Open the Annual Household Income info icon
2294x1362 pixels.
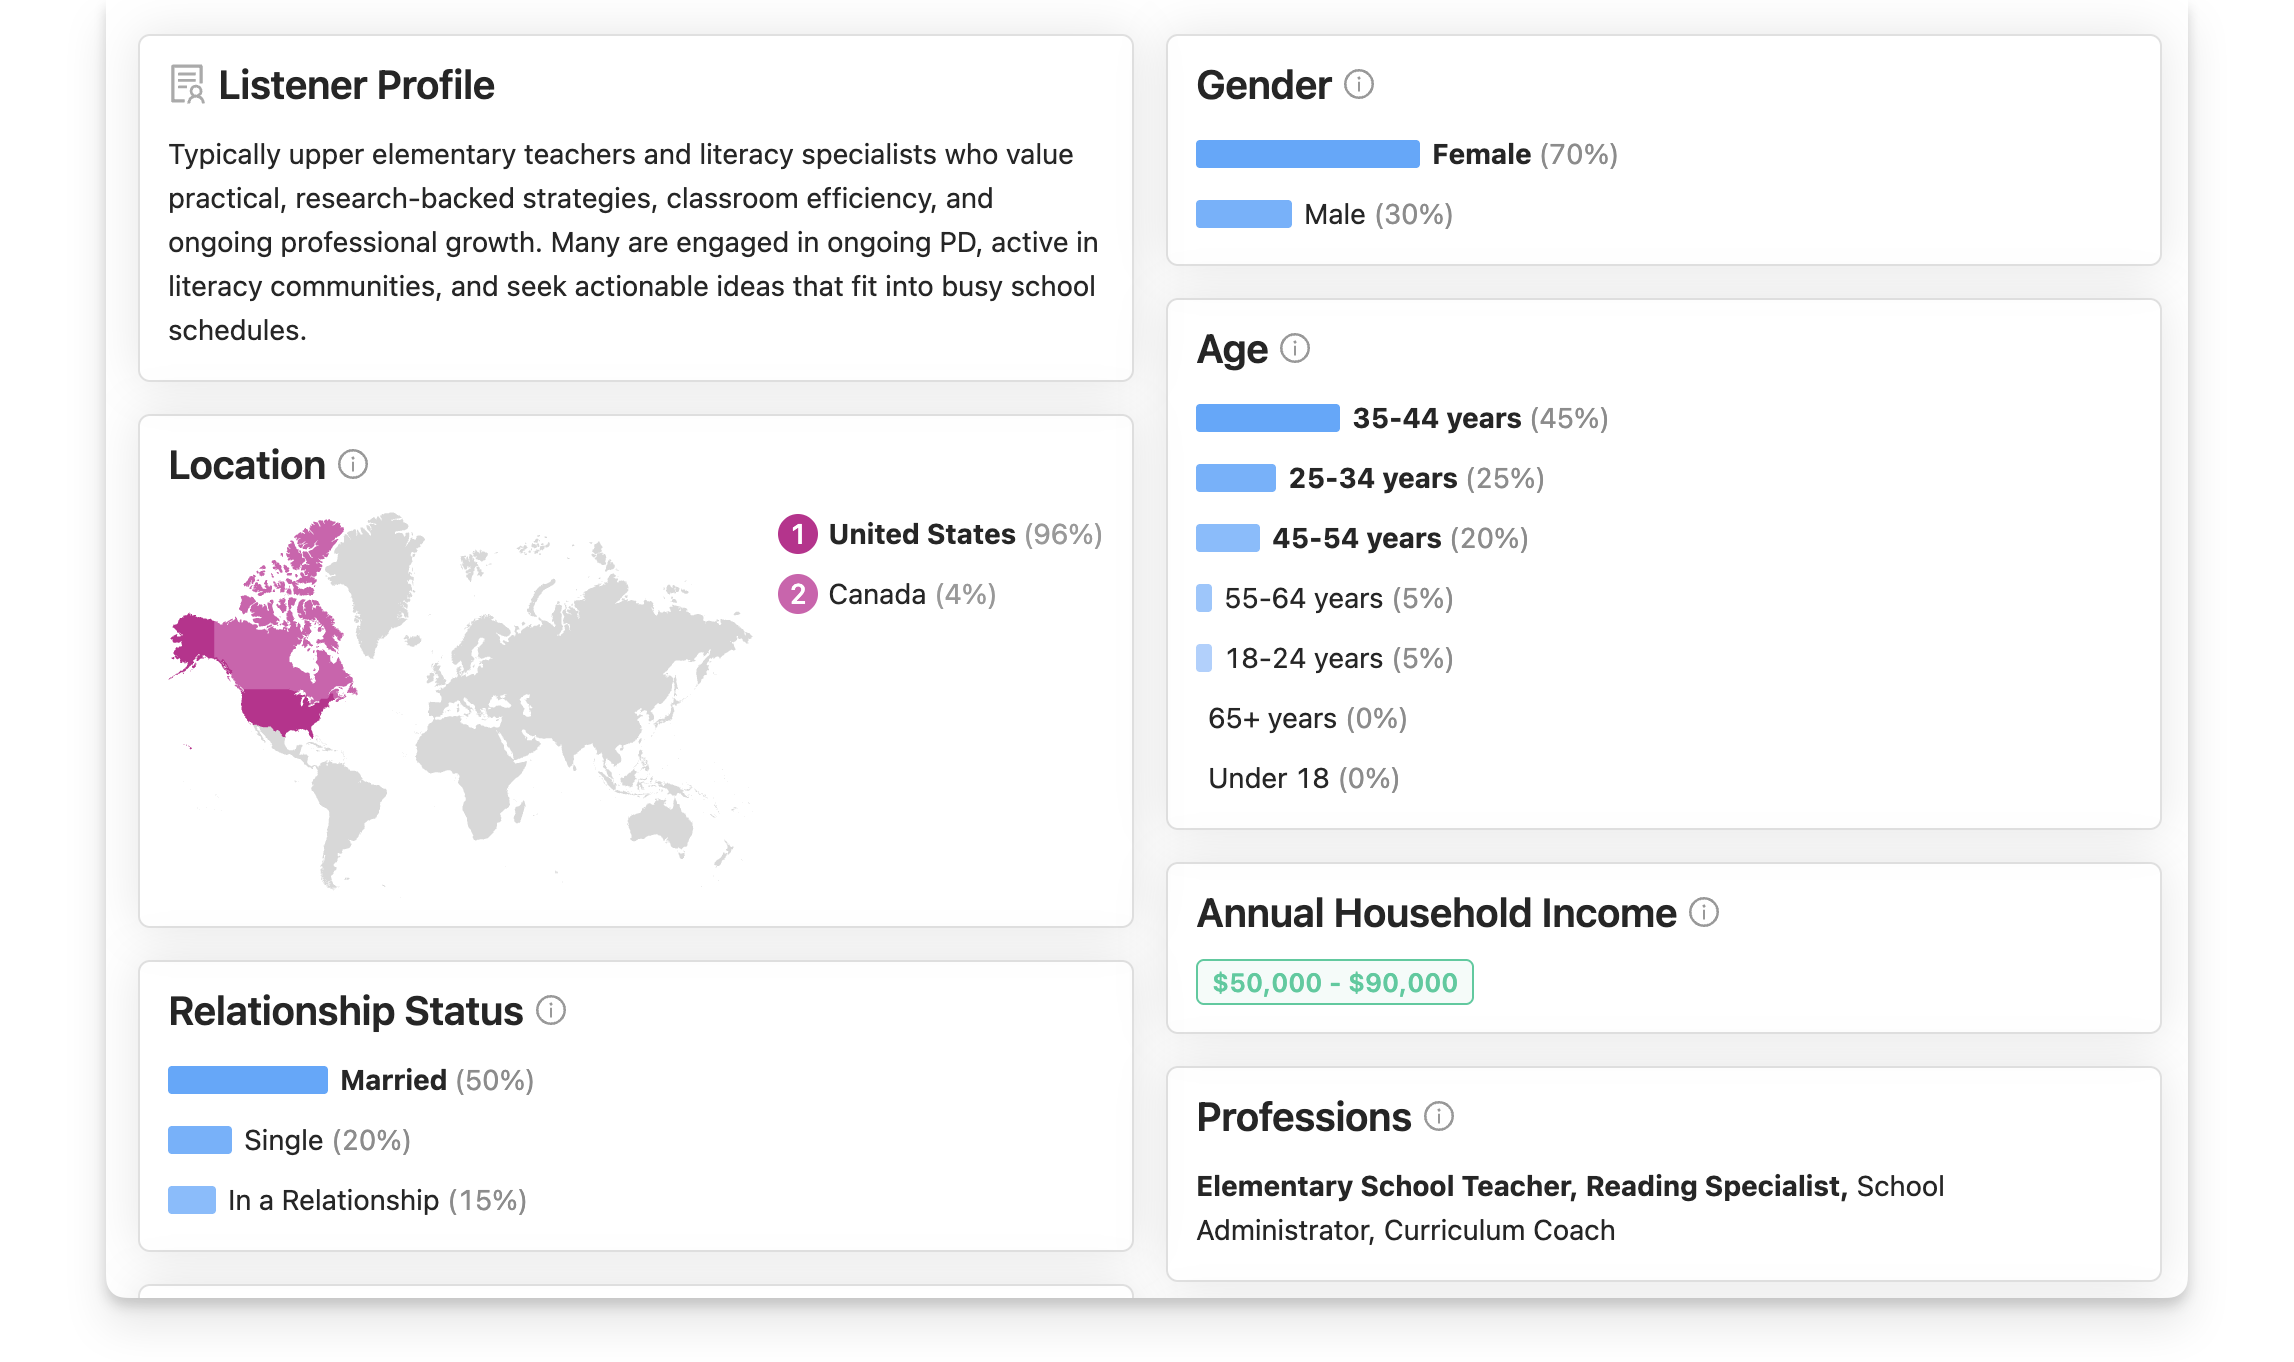click(x=1704, y=912)
